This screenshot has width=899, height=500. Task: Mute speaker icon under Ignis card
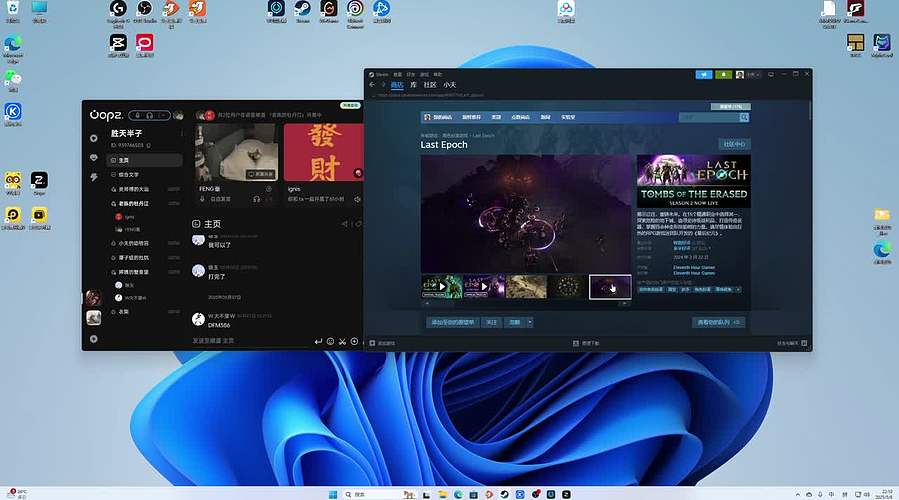(x=357, y=199)
